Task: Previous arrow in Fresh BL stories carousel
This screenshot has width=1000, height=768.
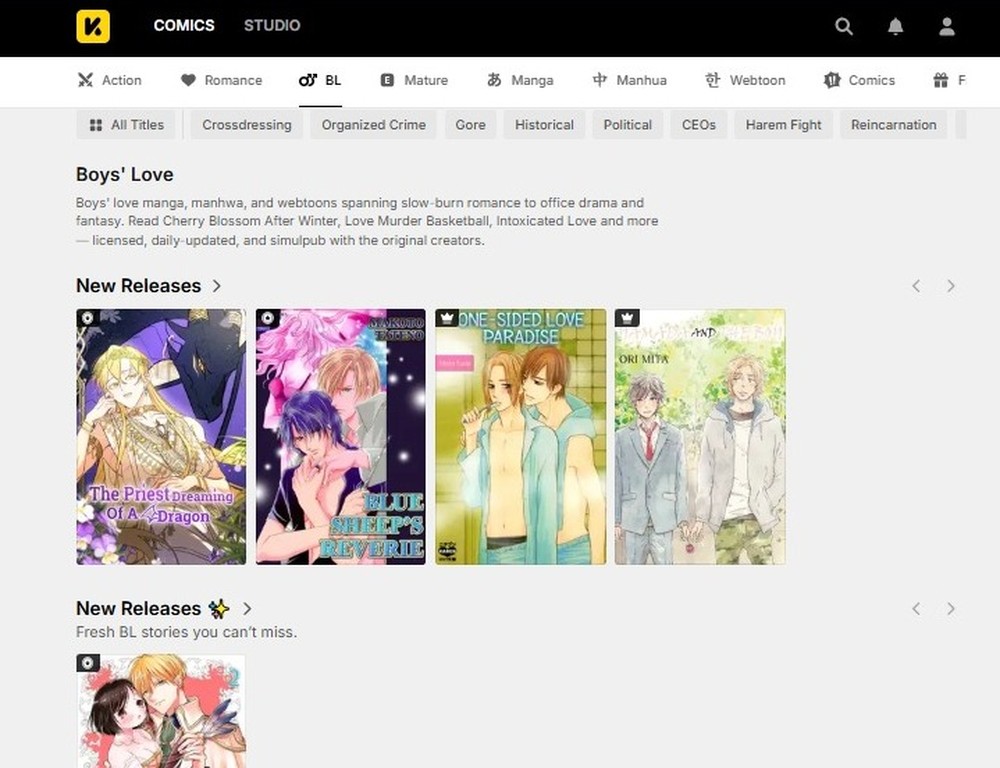Action: tap(916, 609)
